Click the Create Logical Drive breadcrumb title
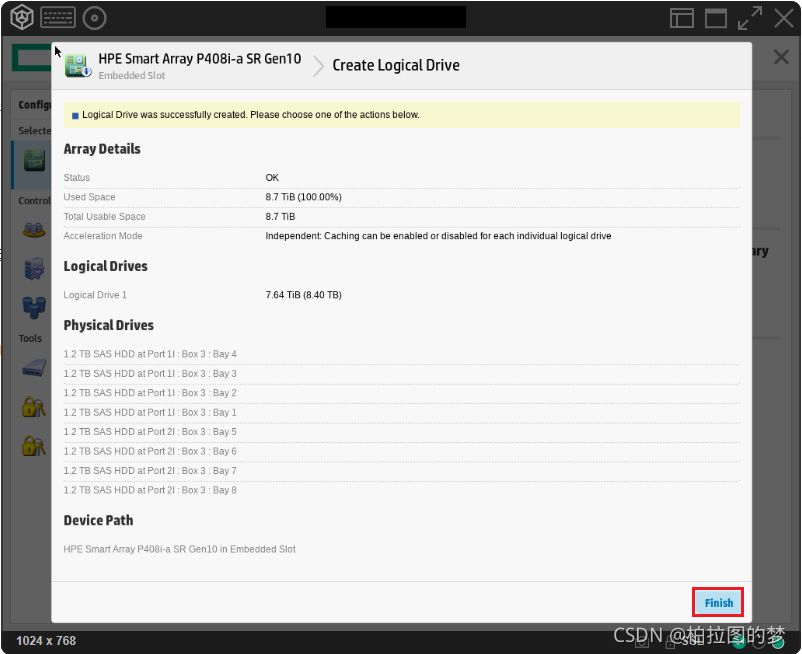Viewport: 802px width, 654px height. pyautogui.click(x=396, y=65)
